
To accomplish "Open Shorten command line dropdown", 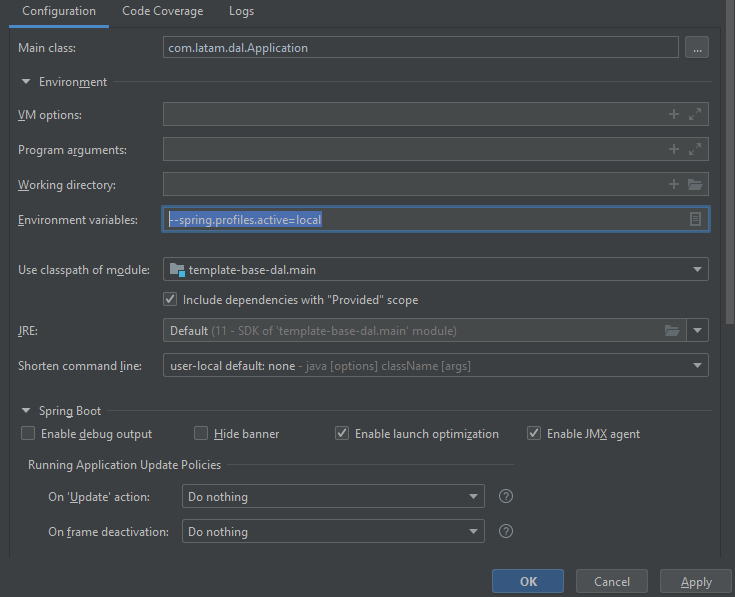I will point(435,365).
